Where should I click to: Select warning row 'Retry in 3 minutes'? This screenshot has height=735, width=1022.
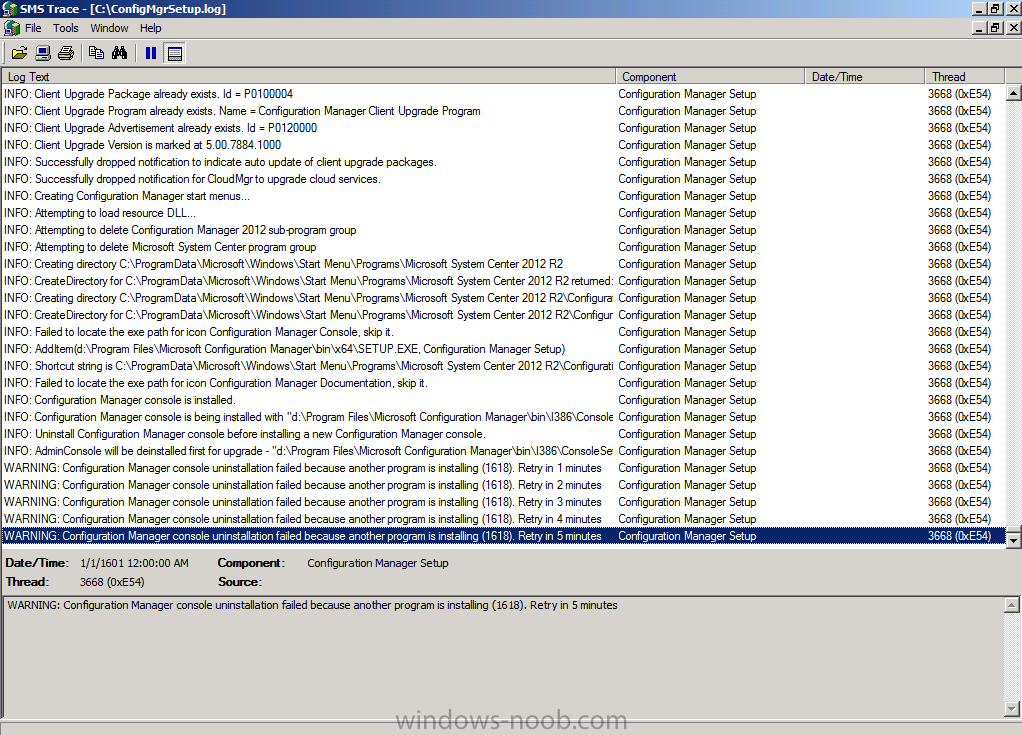coord(503,501)
